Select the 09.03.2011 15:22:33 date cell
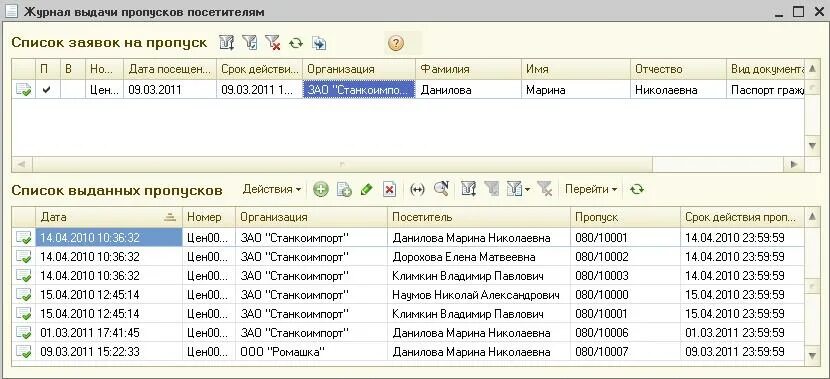Image resolution: width=830 pixels, height=379 pixels. coord(109,352)
